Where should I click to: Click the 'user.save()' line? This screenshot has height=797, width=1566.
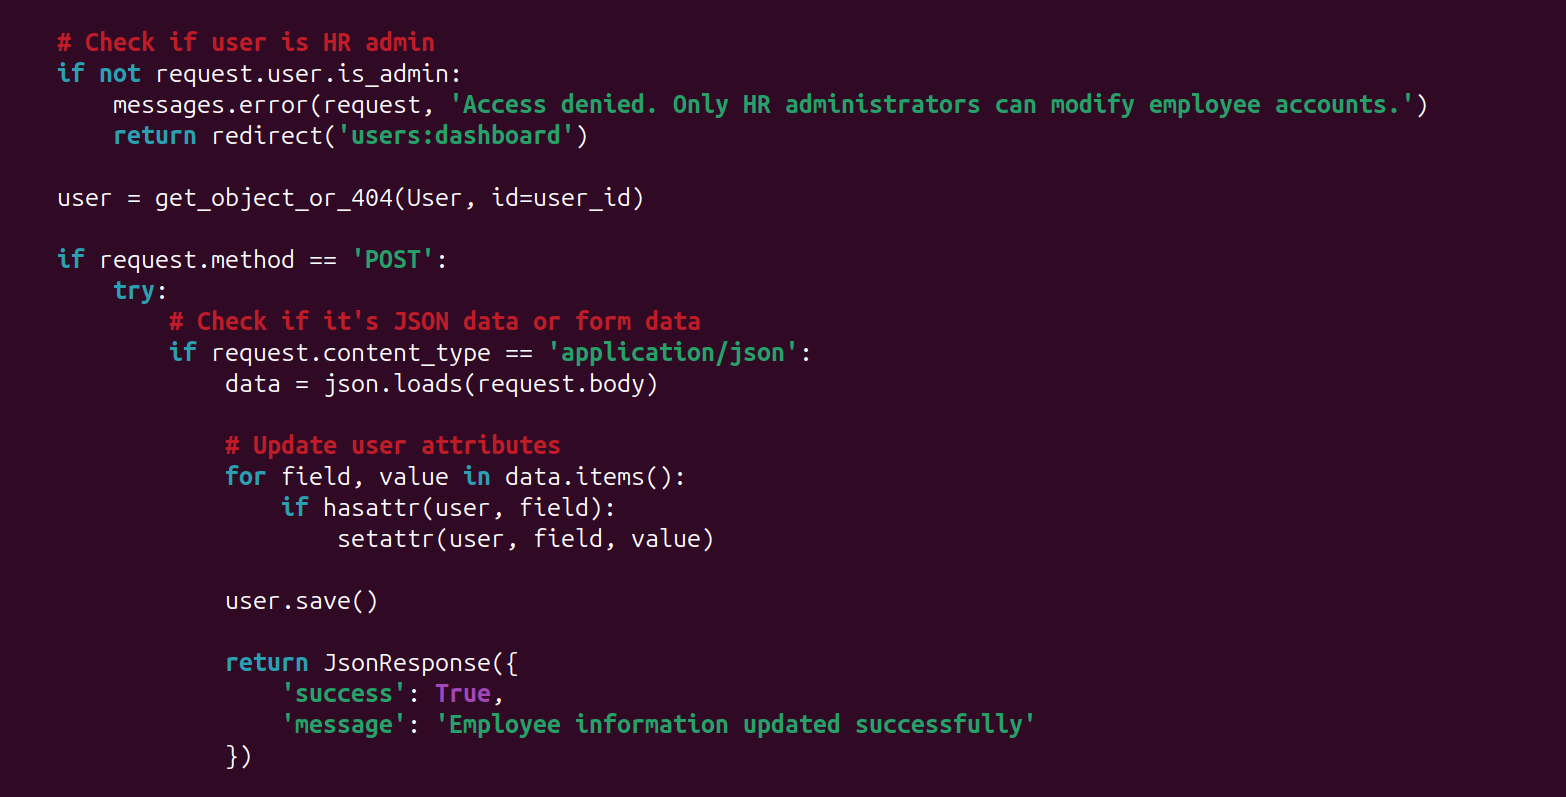click(x=301, y=601)
